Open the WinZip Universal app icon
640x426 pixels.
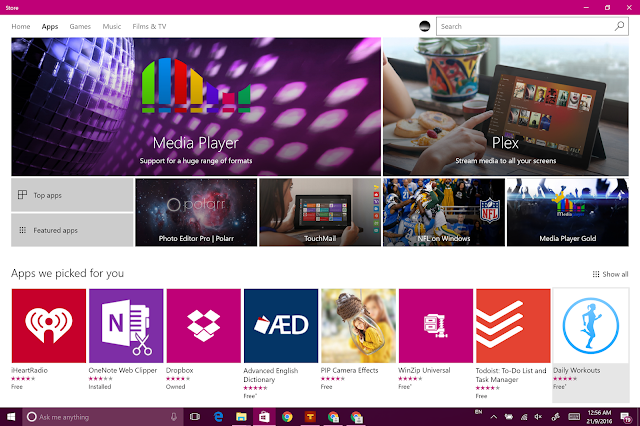436,326
